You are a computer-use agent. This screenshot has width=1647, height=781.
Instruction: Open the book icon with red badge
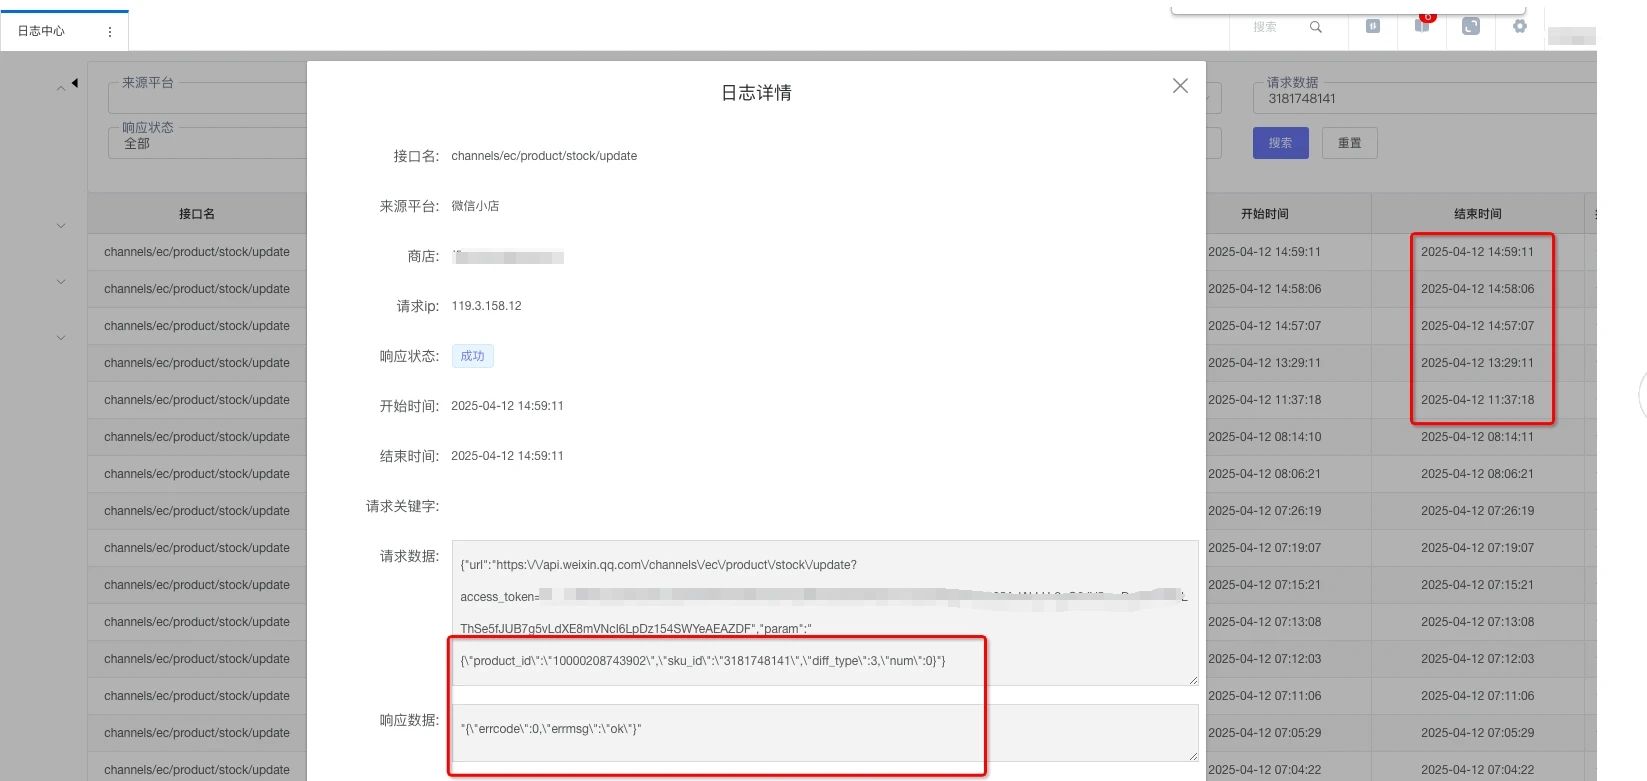1422,25
